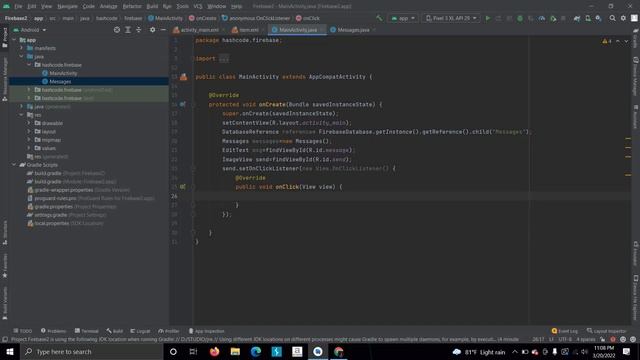This screenshot has width=640, height=360.
Task: Toggle the Logcat tool window
Action: (140, 331)
